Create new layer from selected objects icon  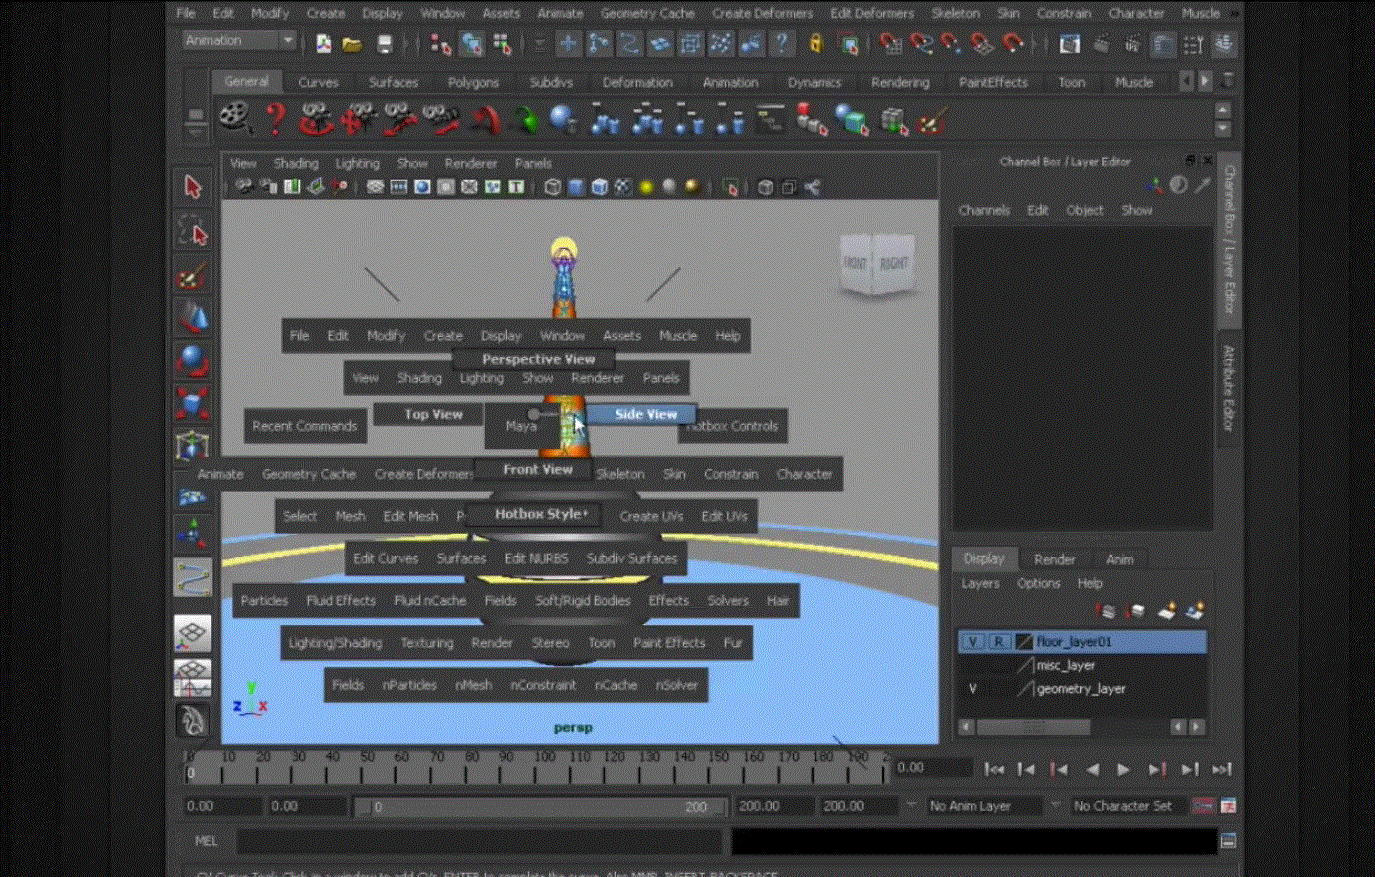click(1194, 611)
